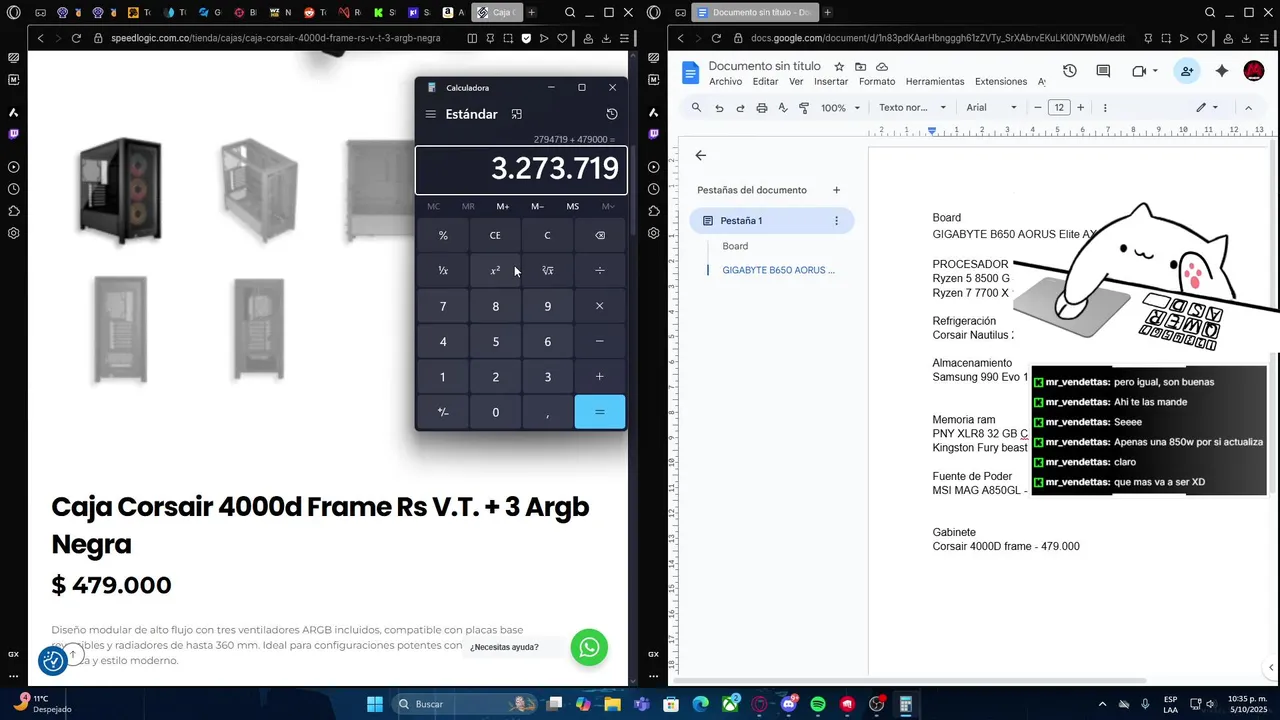Click the print icon in Docs
The width and height of the screenshot is (1280, 720).
pos(762,108)
